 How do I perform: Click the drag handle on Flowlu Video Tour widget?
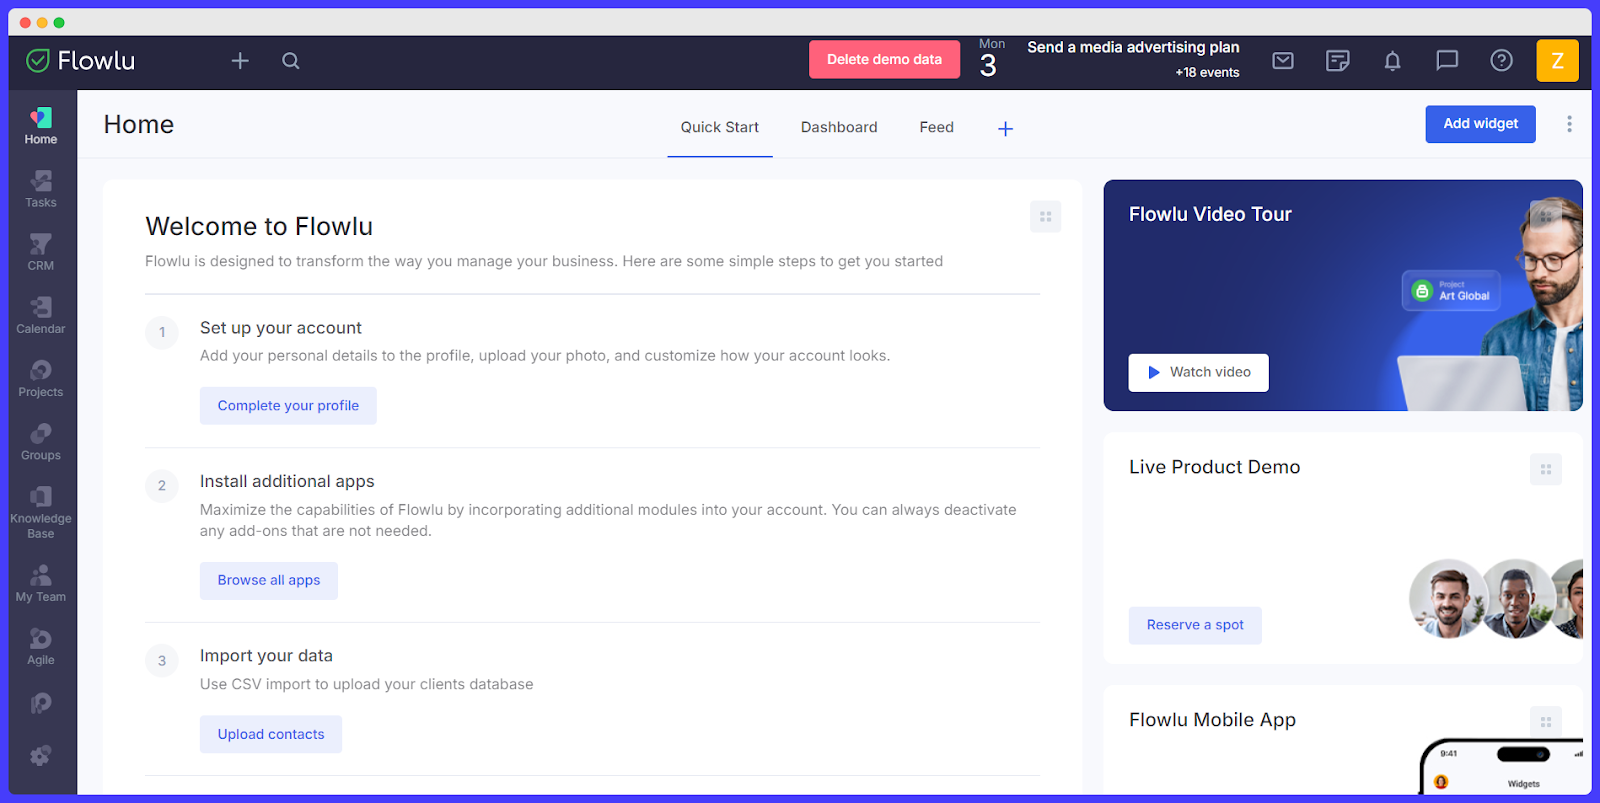(1545, 216)
